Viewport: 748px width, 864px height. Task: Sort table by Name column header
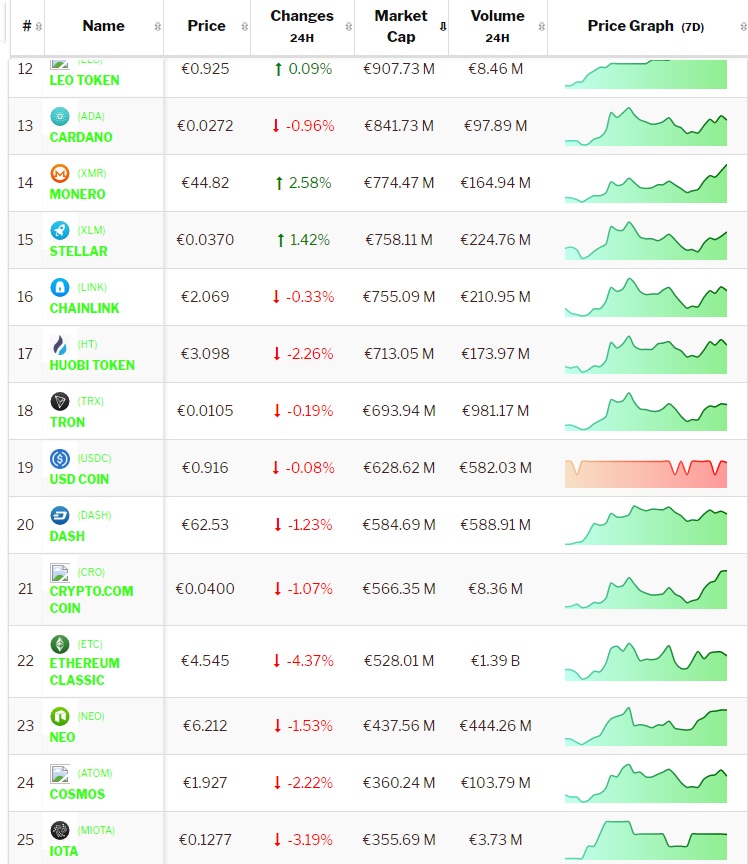point(103,26)
